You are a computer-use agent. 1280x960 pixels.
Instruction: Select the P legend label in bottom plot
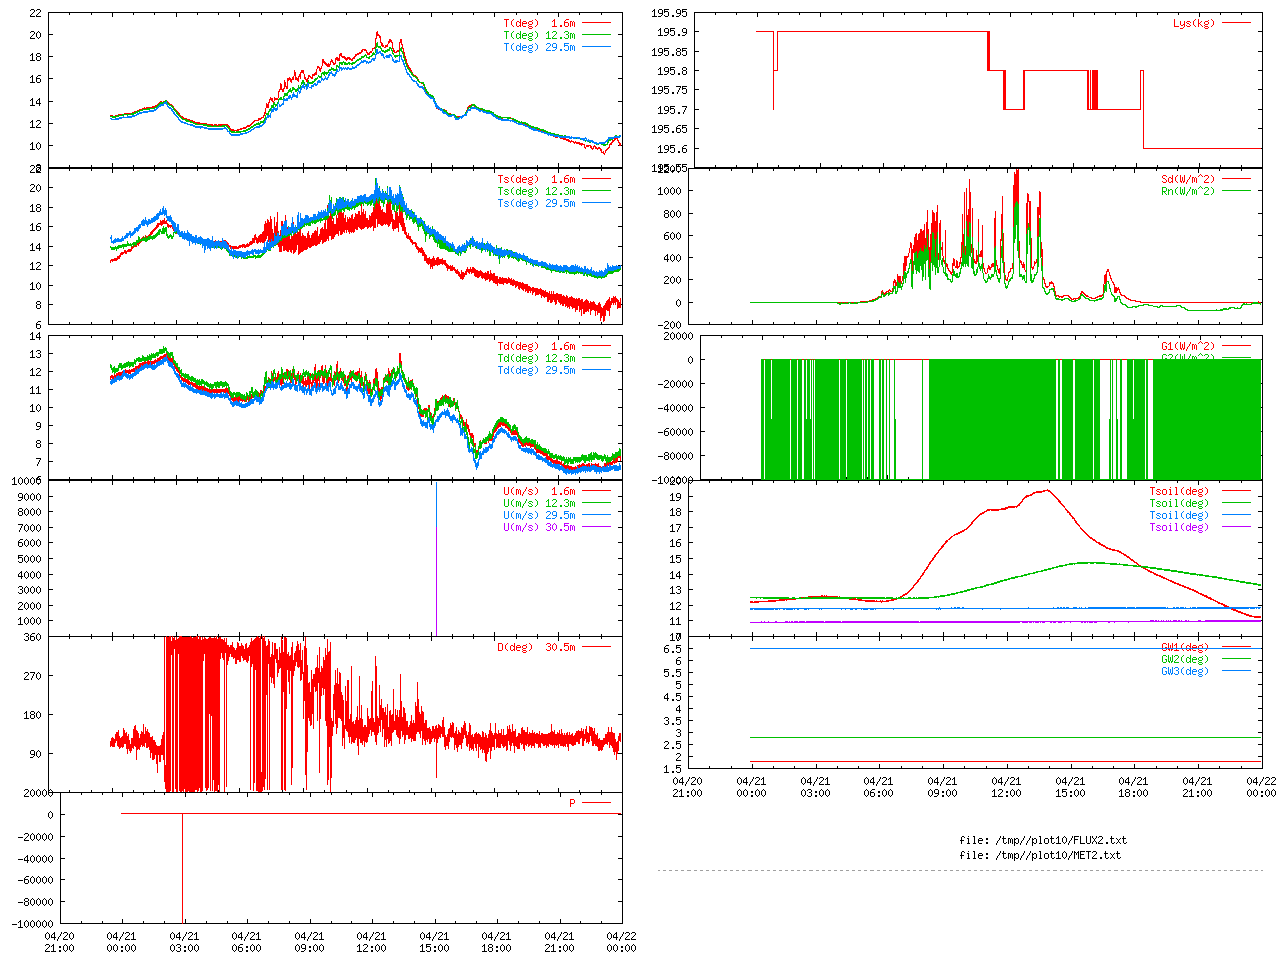(573, 803)
